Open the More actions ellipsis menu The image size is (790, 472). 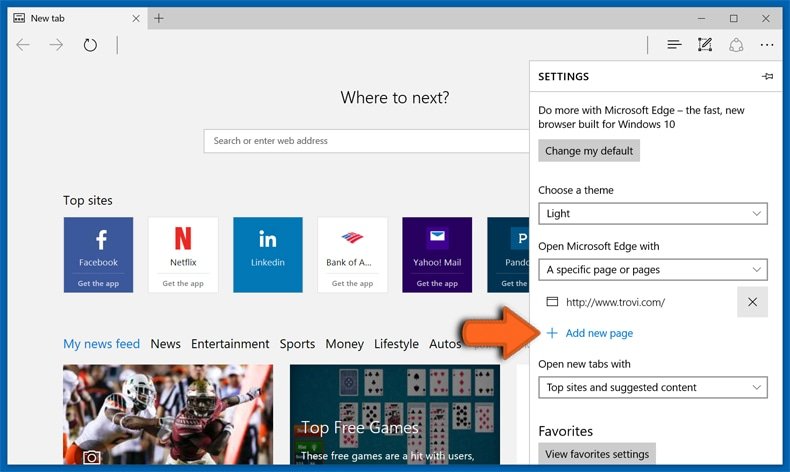tap(767, 45)
